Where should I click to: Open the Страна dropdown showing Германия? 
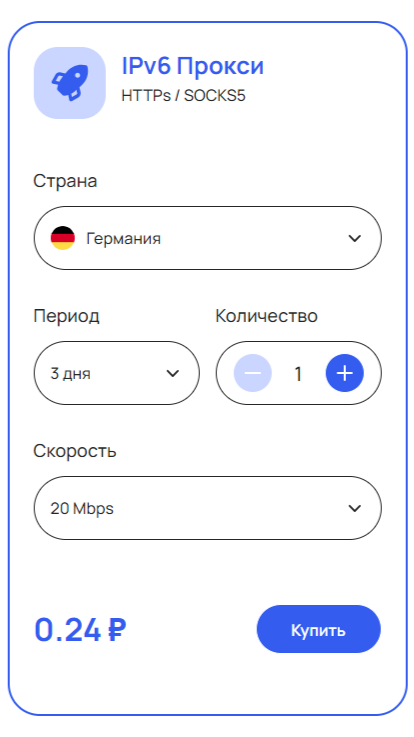point(207,238)
